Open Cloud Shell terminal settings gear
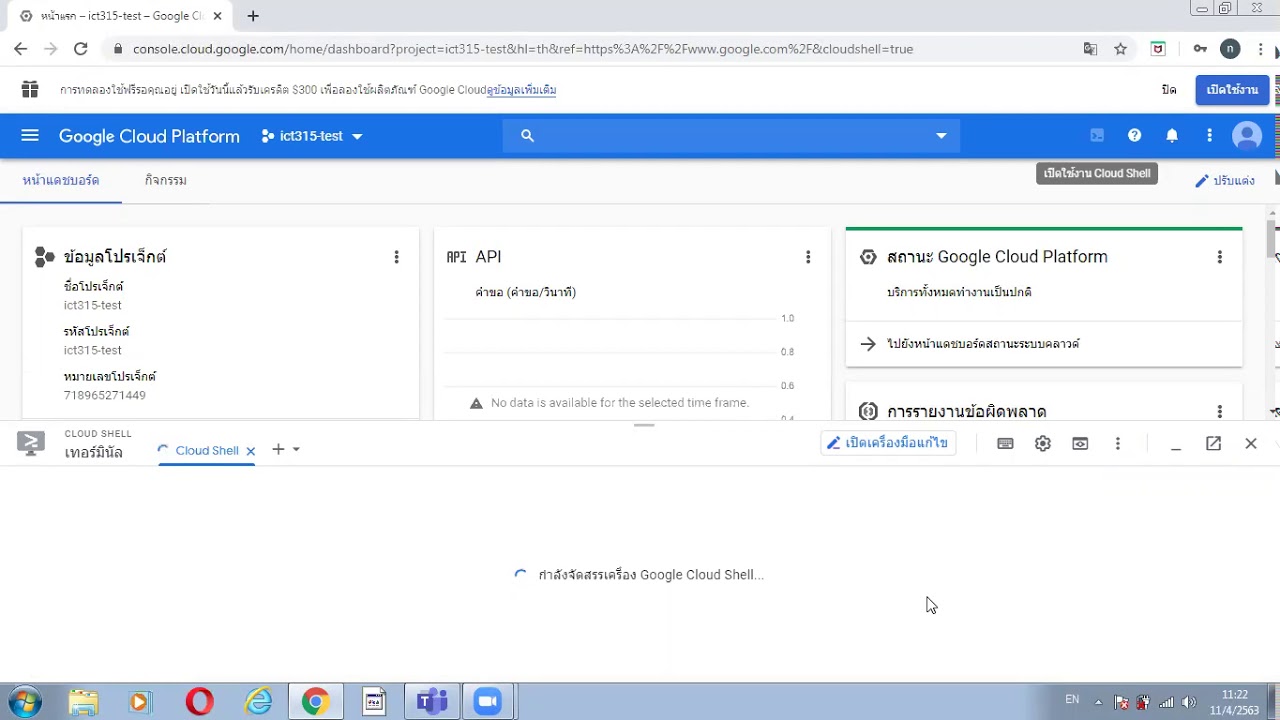Image resolution: width=1280 pixels, height=720 pixels. (x=1043, y=443)
